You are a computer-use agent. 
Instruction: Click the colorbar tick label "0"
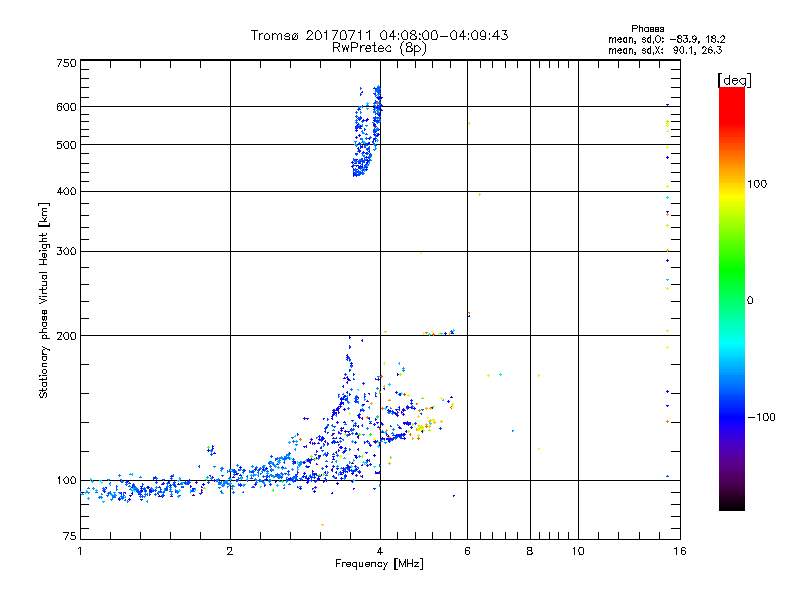coord(750,301)
